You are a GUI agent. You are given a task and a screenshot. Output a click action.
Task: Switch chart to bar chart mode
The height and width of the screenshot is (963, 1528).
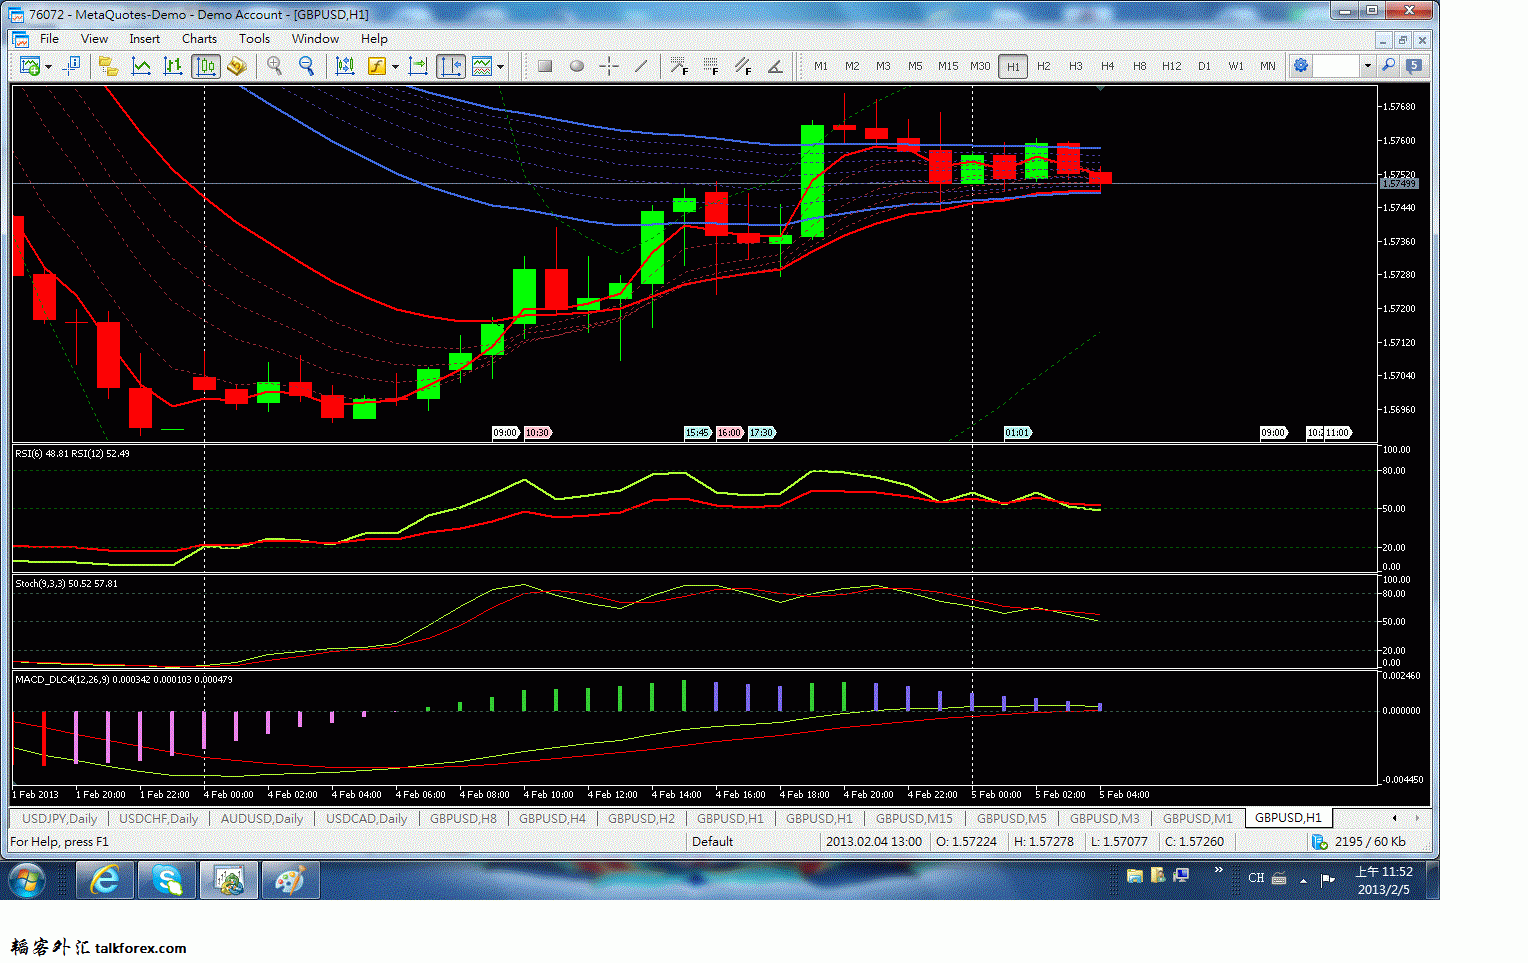tap(173, 66)
